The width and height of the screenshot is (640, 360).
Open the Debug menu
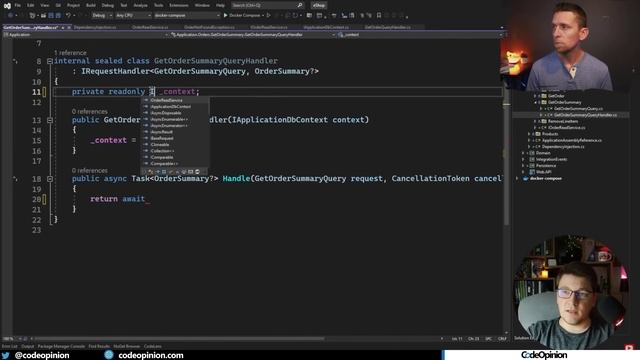[108, 5]
